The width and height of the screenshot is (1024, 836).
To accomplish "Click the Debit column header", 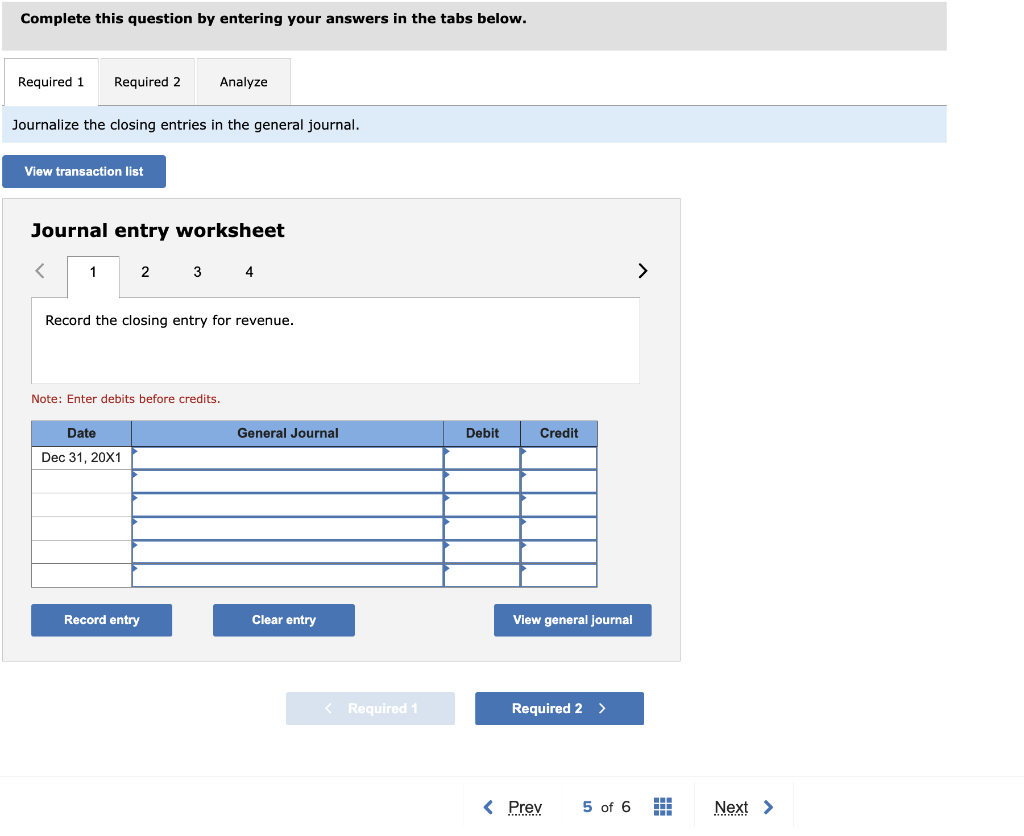I will (482, 433).
